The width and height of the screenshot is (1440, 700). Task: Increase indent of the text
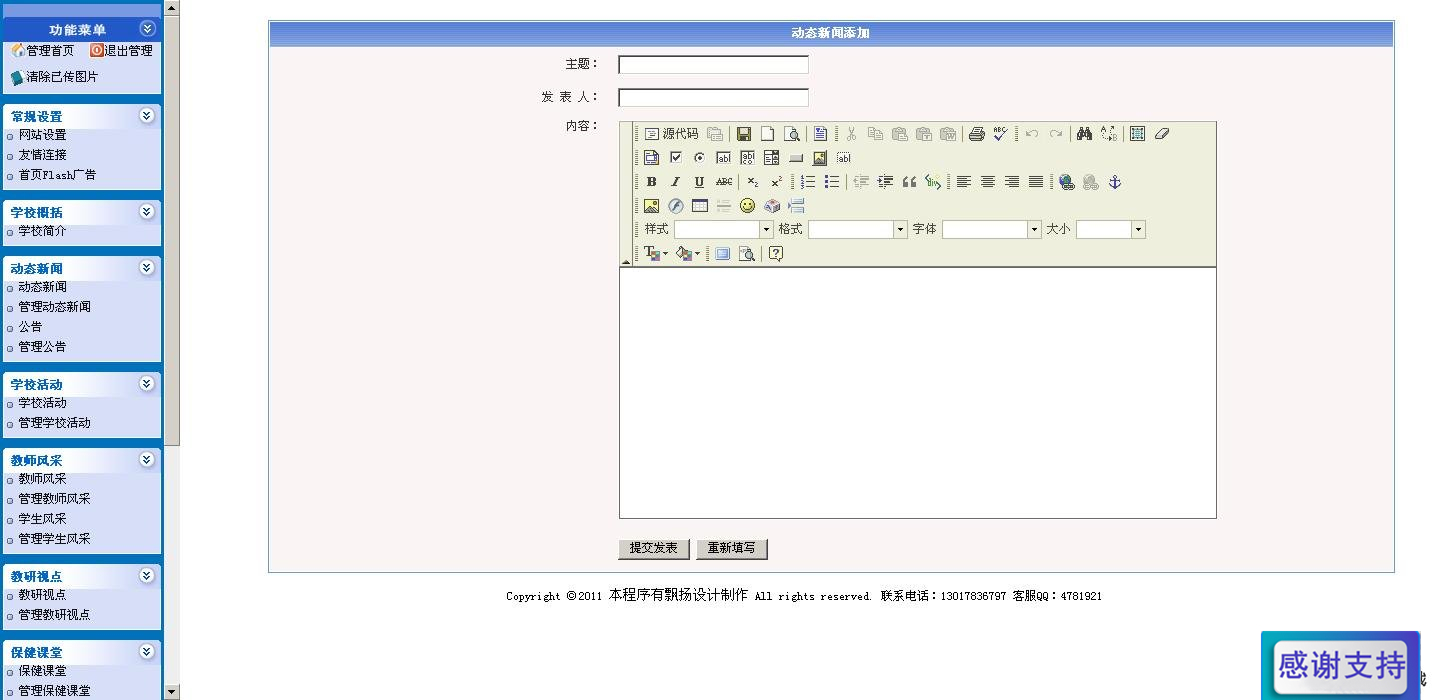tap(885, 182)
